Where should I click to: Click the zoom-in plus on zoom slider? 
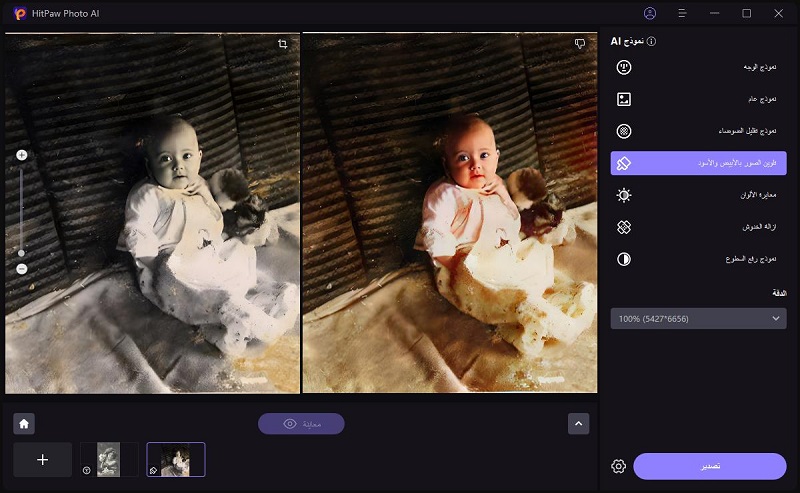coord(21,155)
